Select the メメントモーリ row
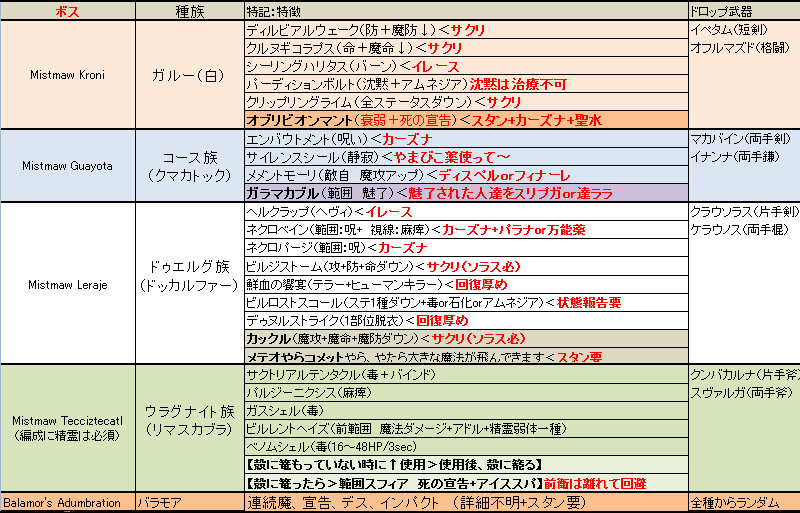 tap(466, 175)
